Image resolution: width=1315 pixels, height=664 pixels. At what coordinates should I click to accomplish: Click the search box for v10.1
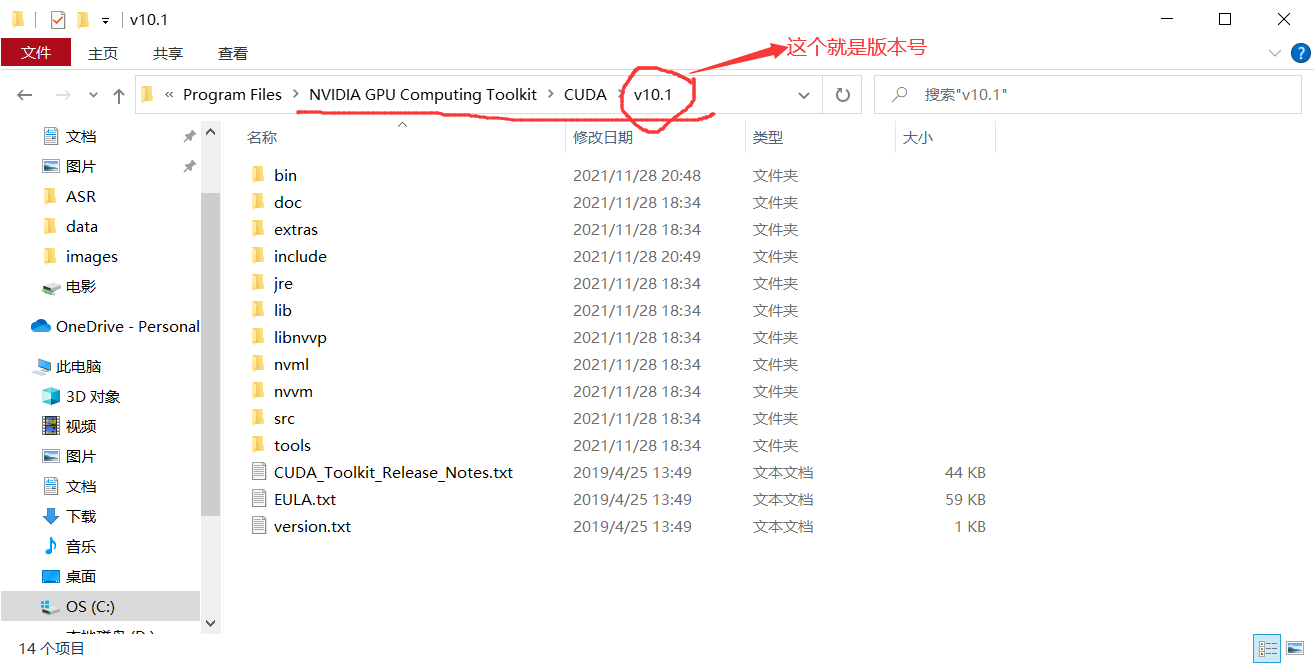[x=1090, y=94]
